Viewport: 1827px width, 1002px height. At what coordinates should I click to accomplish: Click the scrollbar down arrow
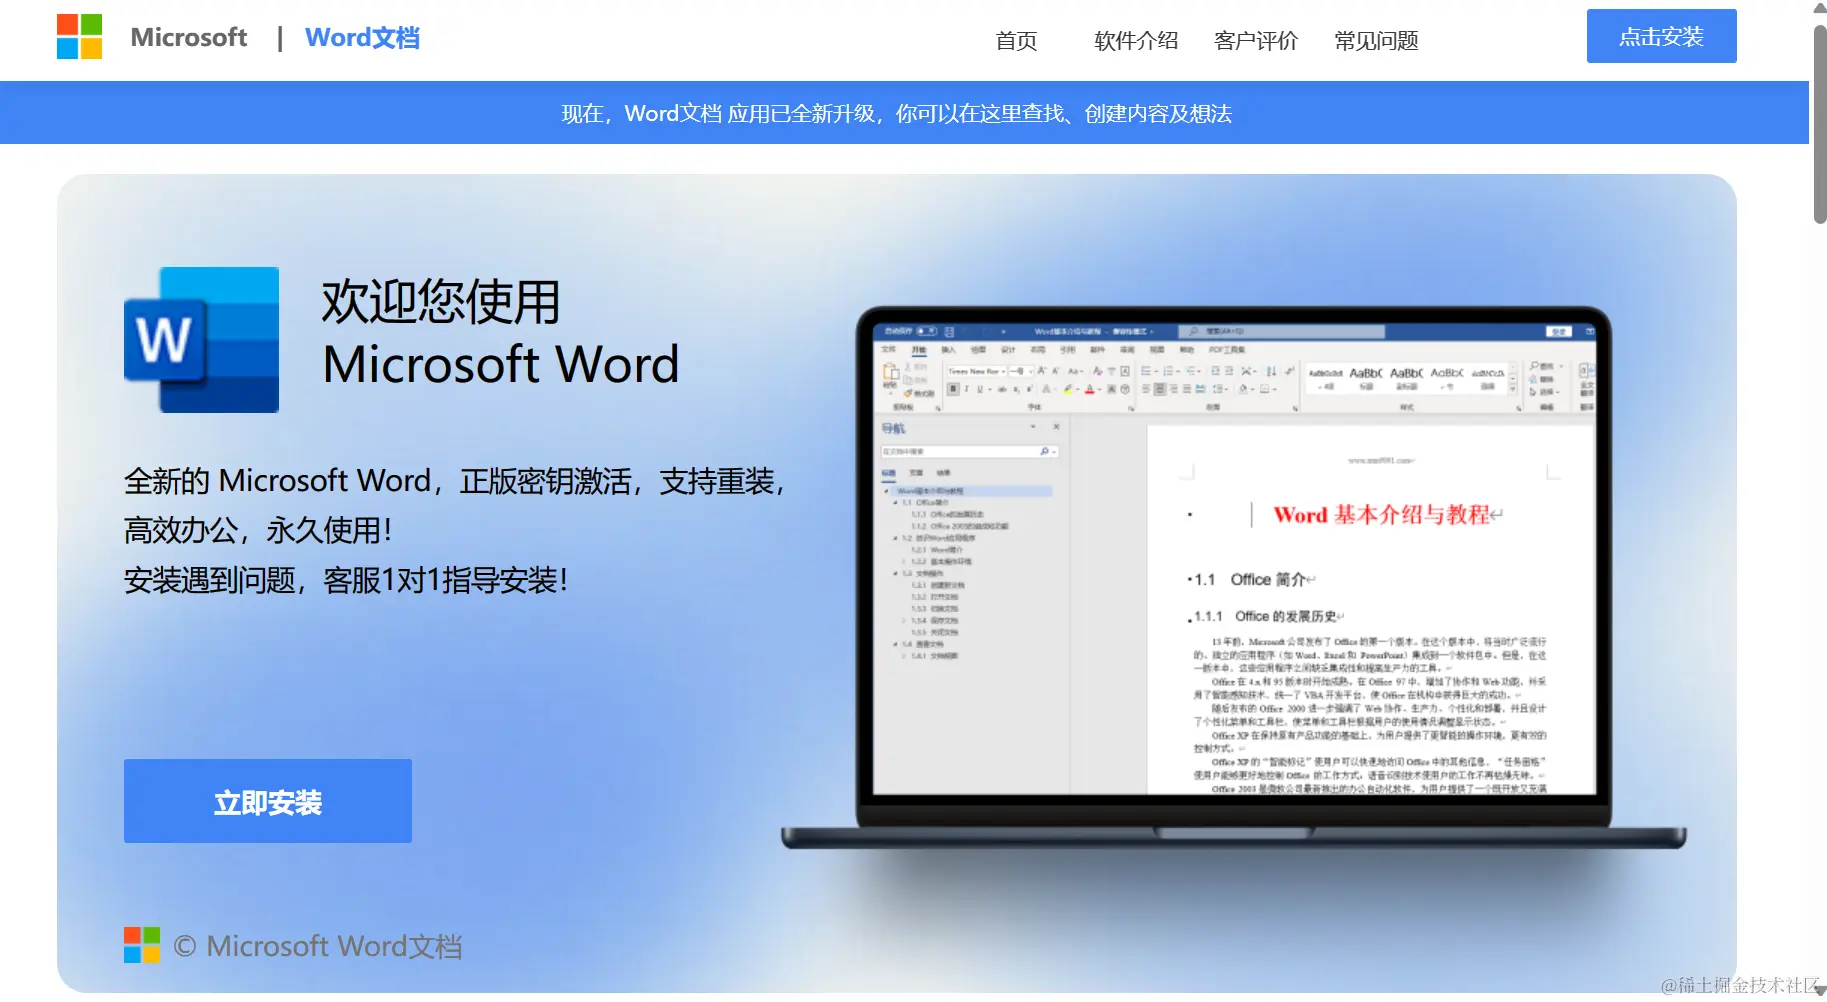(1820, 991)
